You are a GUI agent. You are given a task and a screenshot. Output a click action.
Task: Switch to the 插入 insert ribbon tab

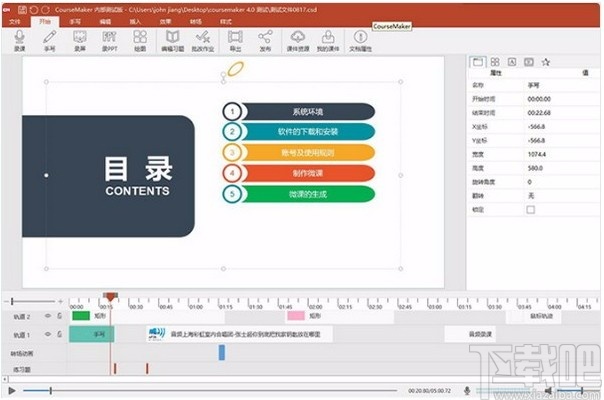pos(135,22)
